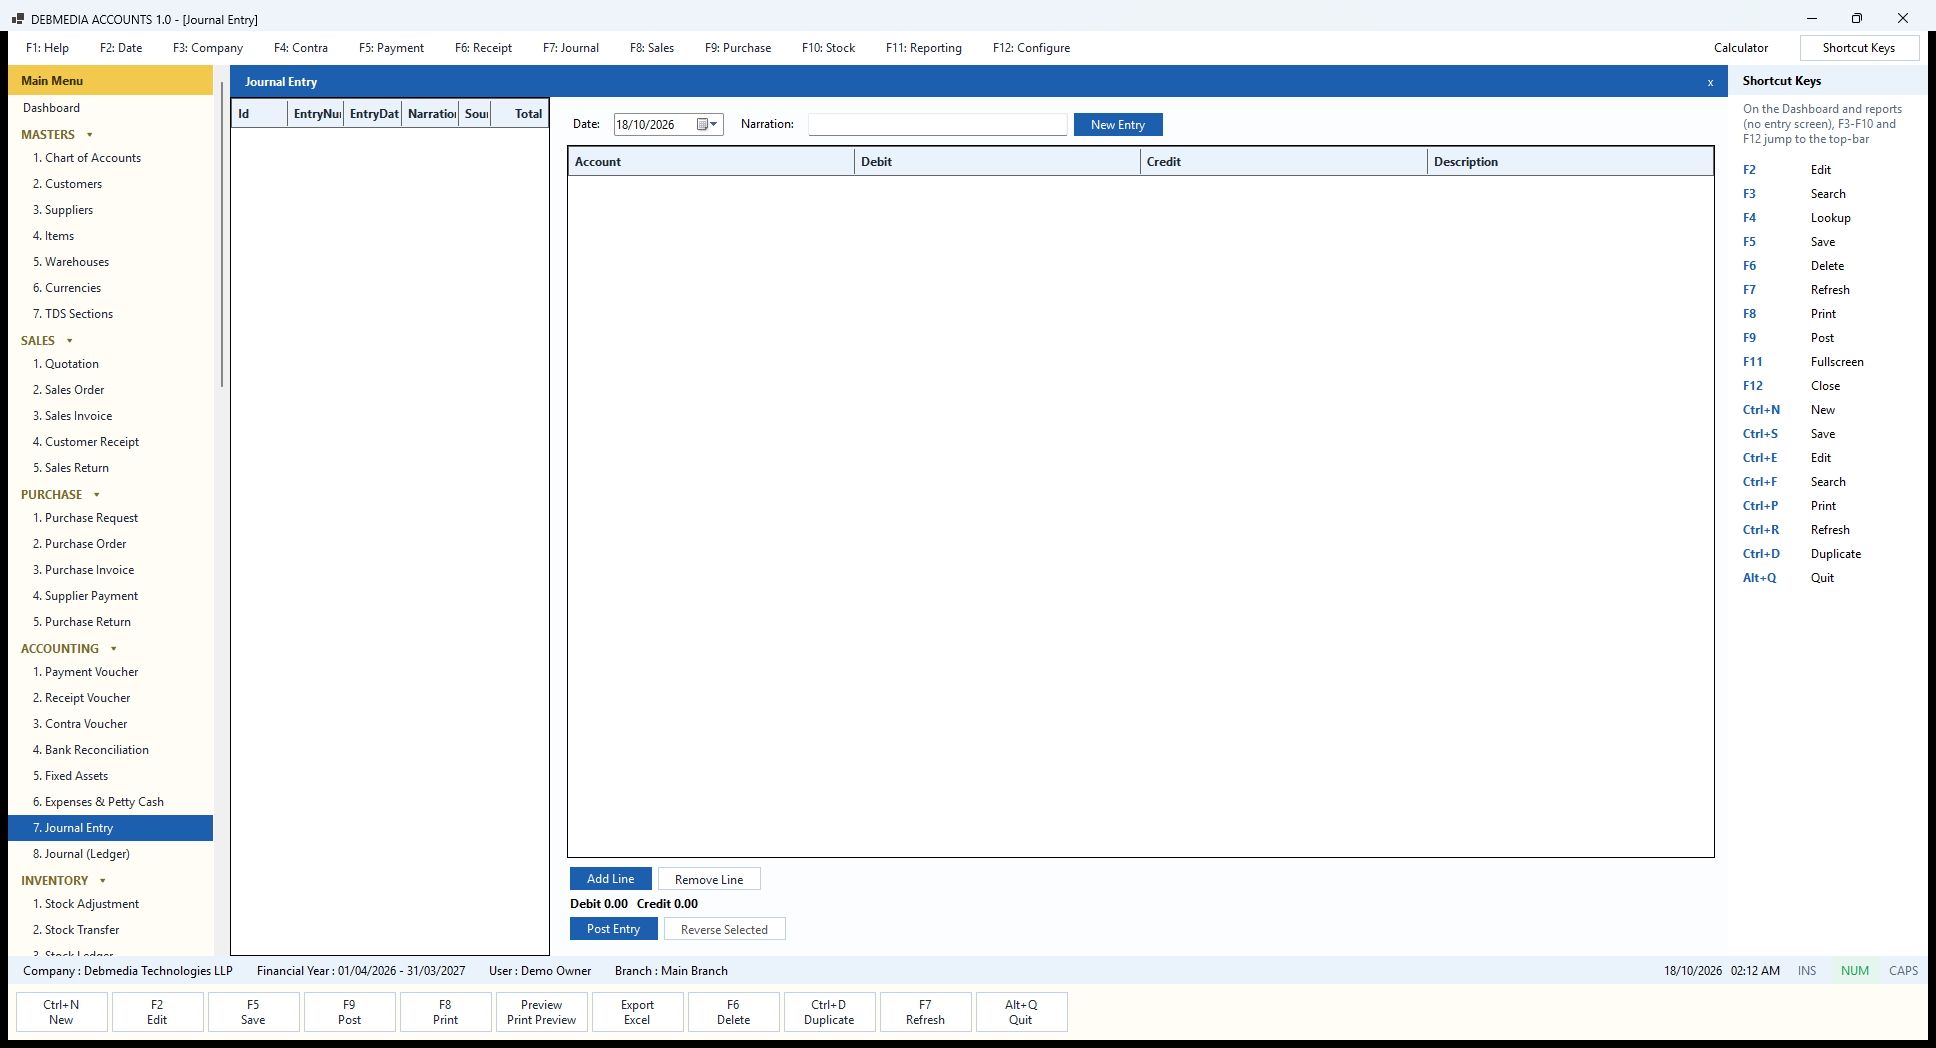
Task: Open the F7: Journal menu
Action: pyautogui.click(x=571, y=48)
